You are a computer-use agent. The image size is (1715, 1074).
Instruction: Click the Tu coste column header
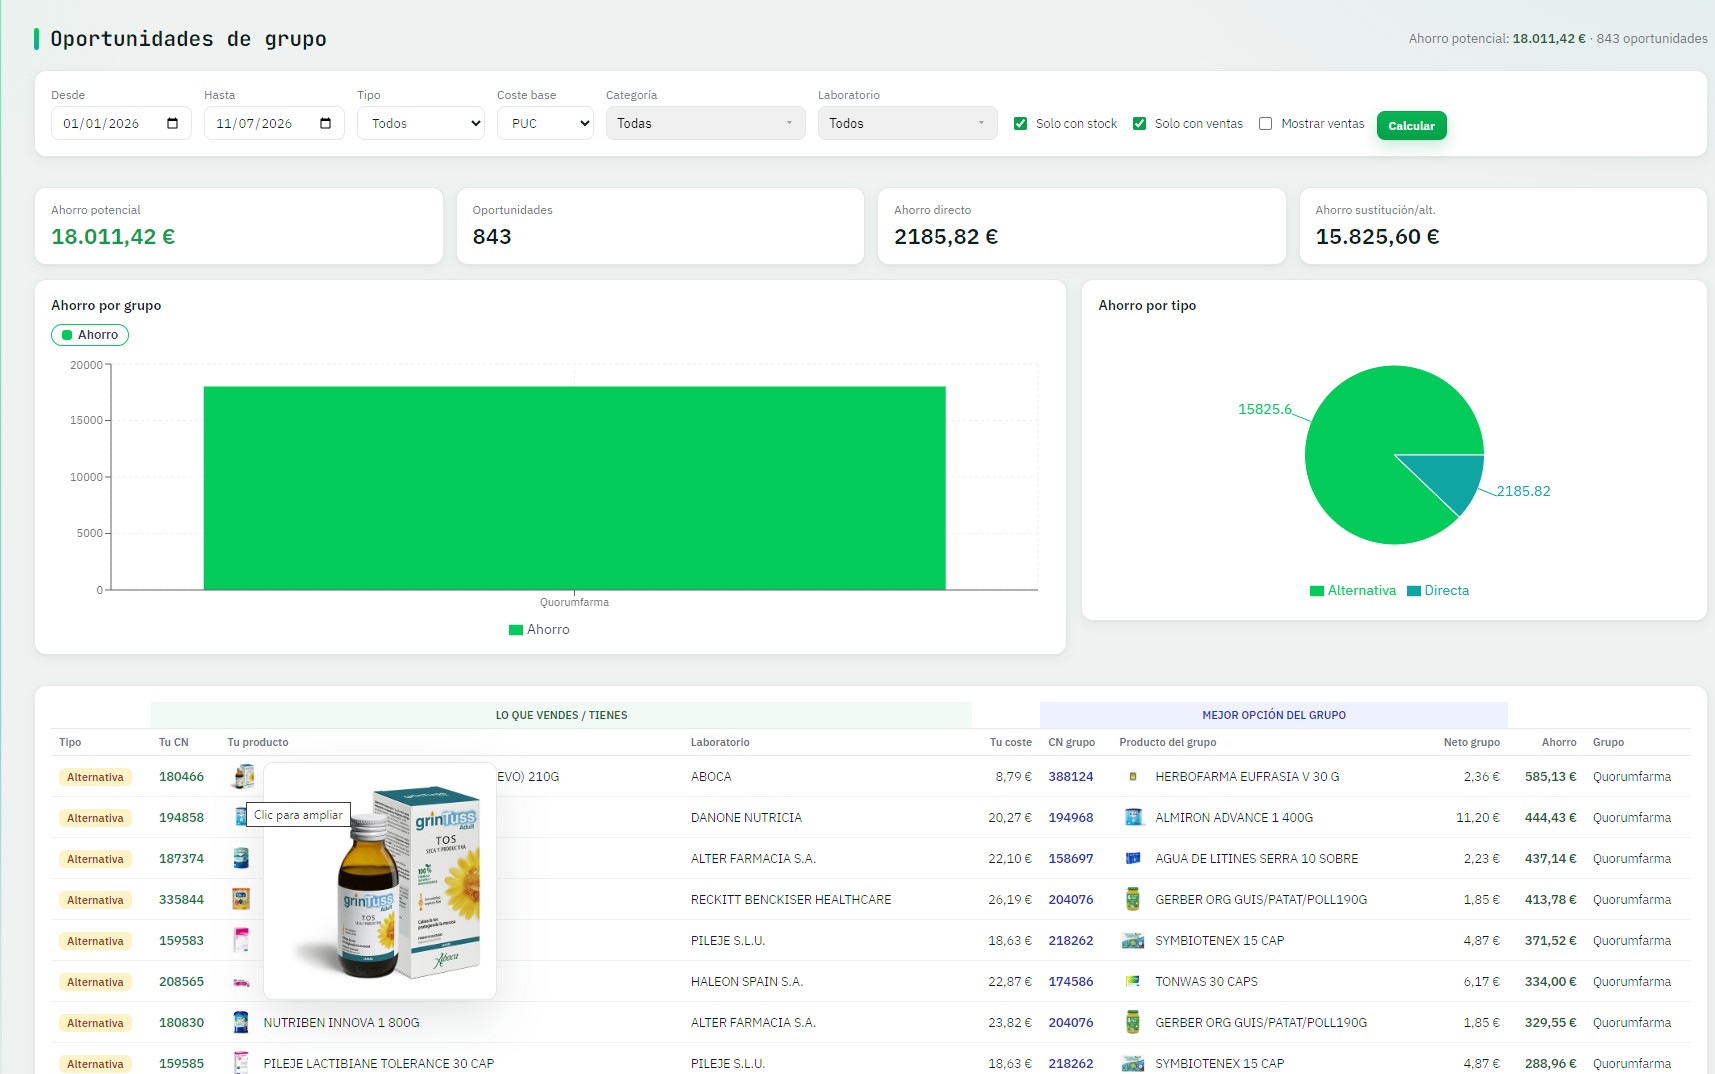[x=1011, y=743]
